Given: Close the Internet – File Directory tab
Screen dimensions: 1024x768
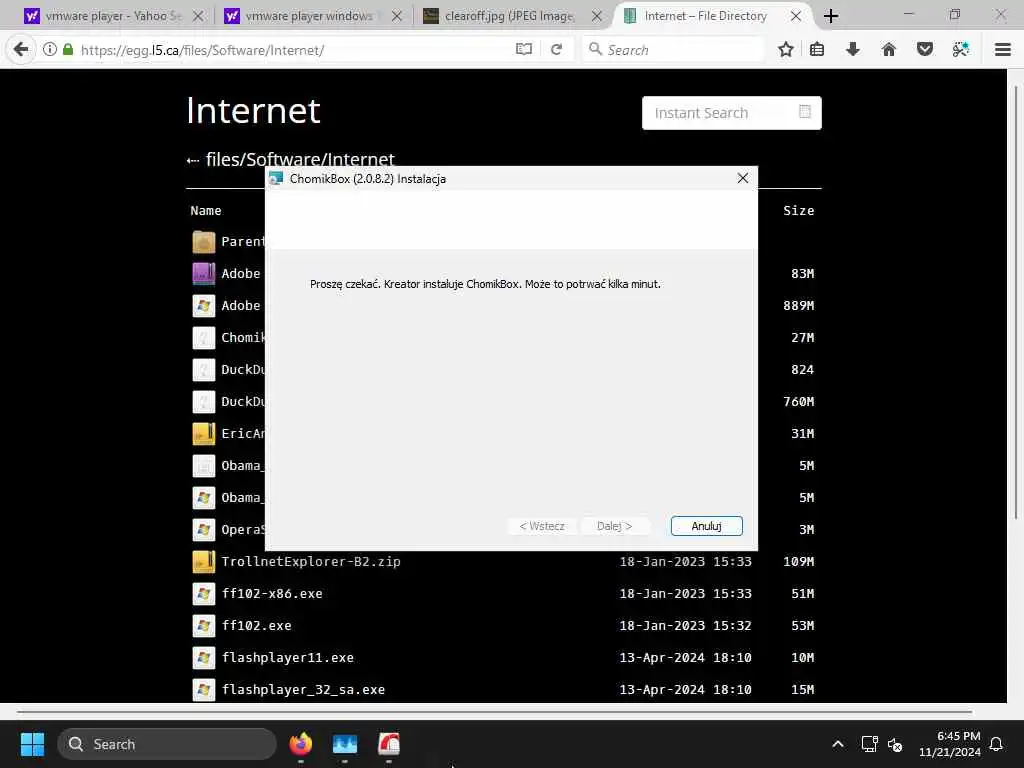Looking at the screenshot, I should (x=796, y=16).
